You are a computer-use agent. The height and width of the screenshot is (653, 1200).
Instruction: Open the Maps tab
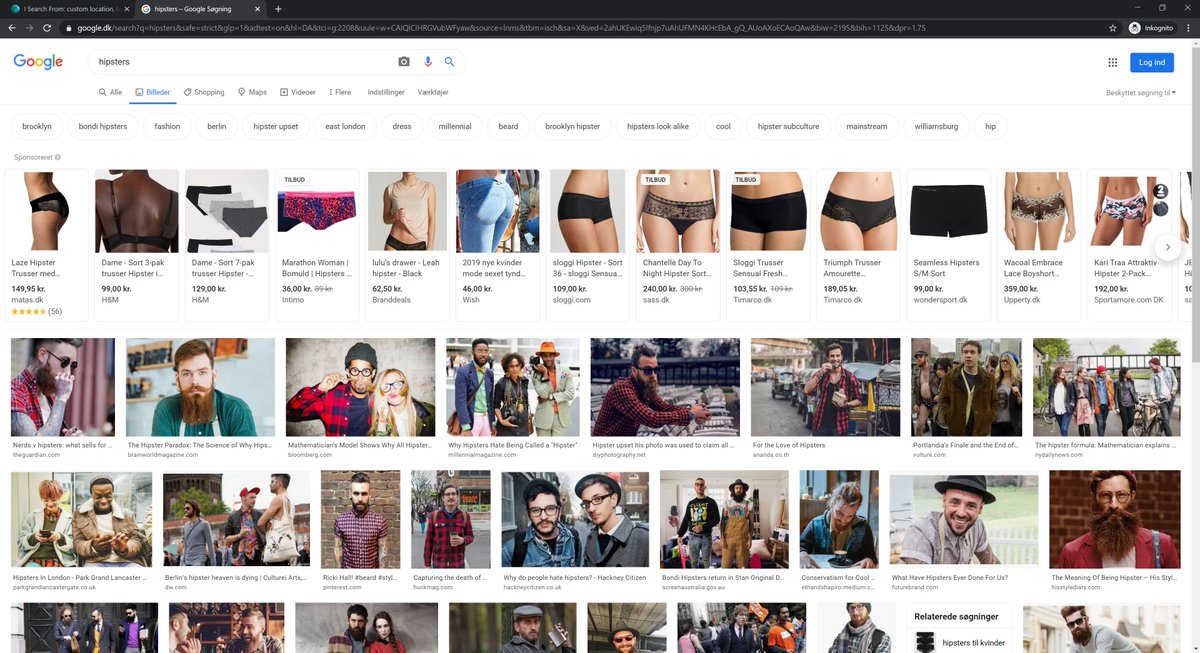[252, 92]
